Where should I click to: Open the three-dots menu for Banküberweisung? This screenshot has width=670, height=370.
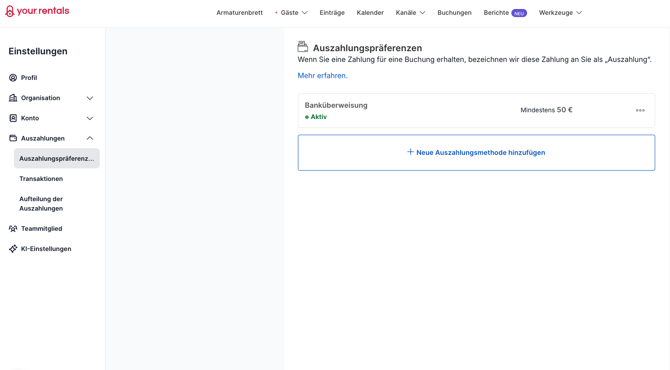640,110
